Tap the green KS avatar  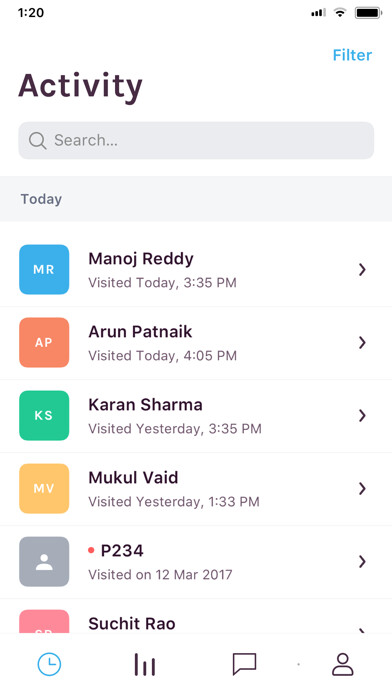coord(44,415)
